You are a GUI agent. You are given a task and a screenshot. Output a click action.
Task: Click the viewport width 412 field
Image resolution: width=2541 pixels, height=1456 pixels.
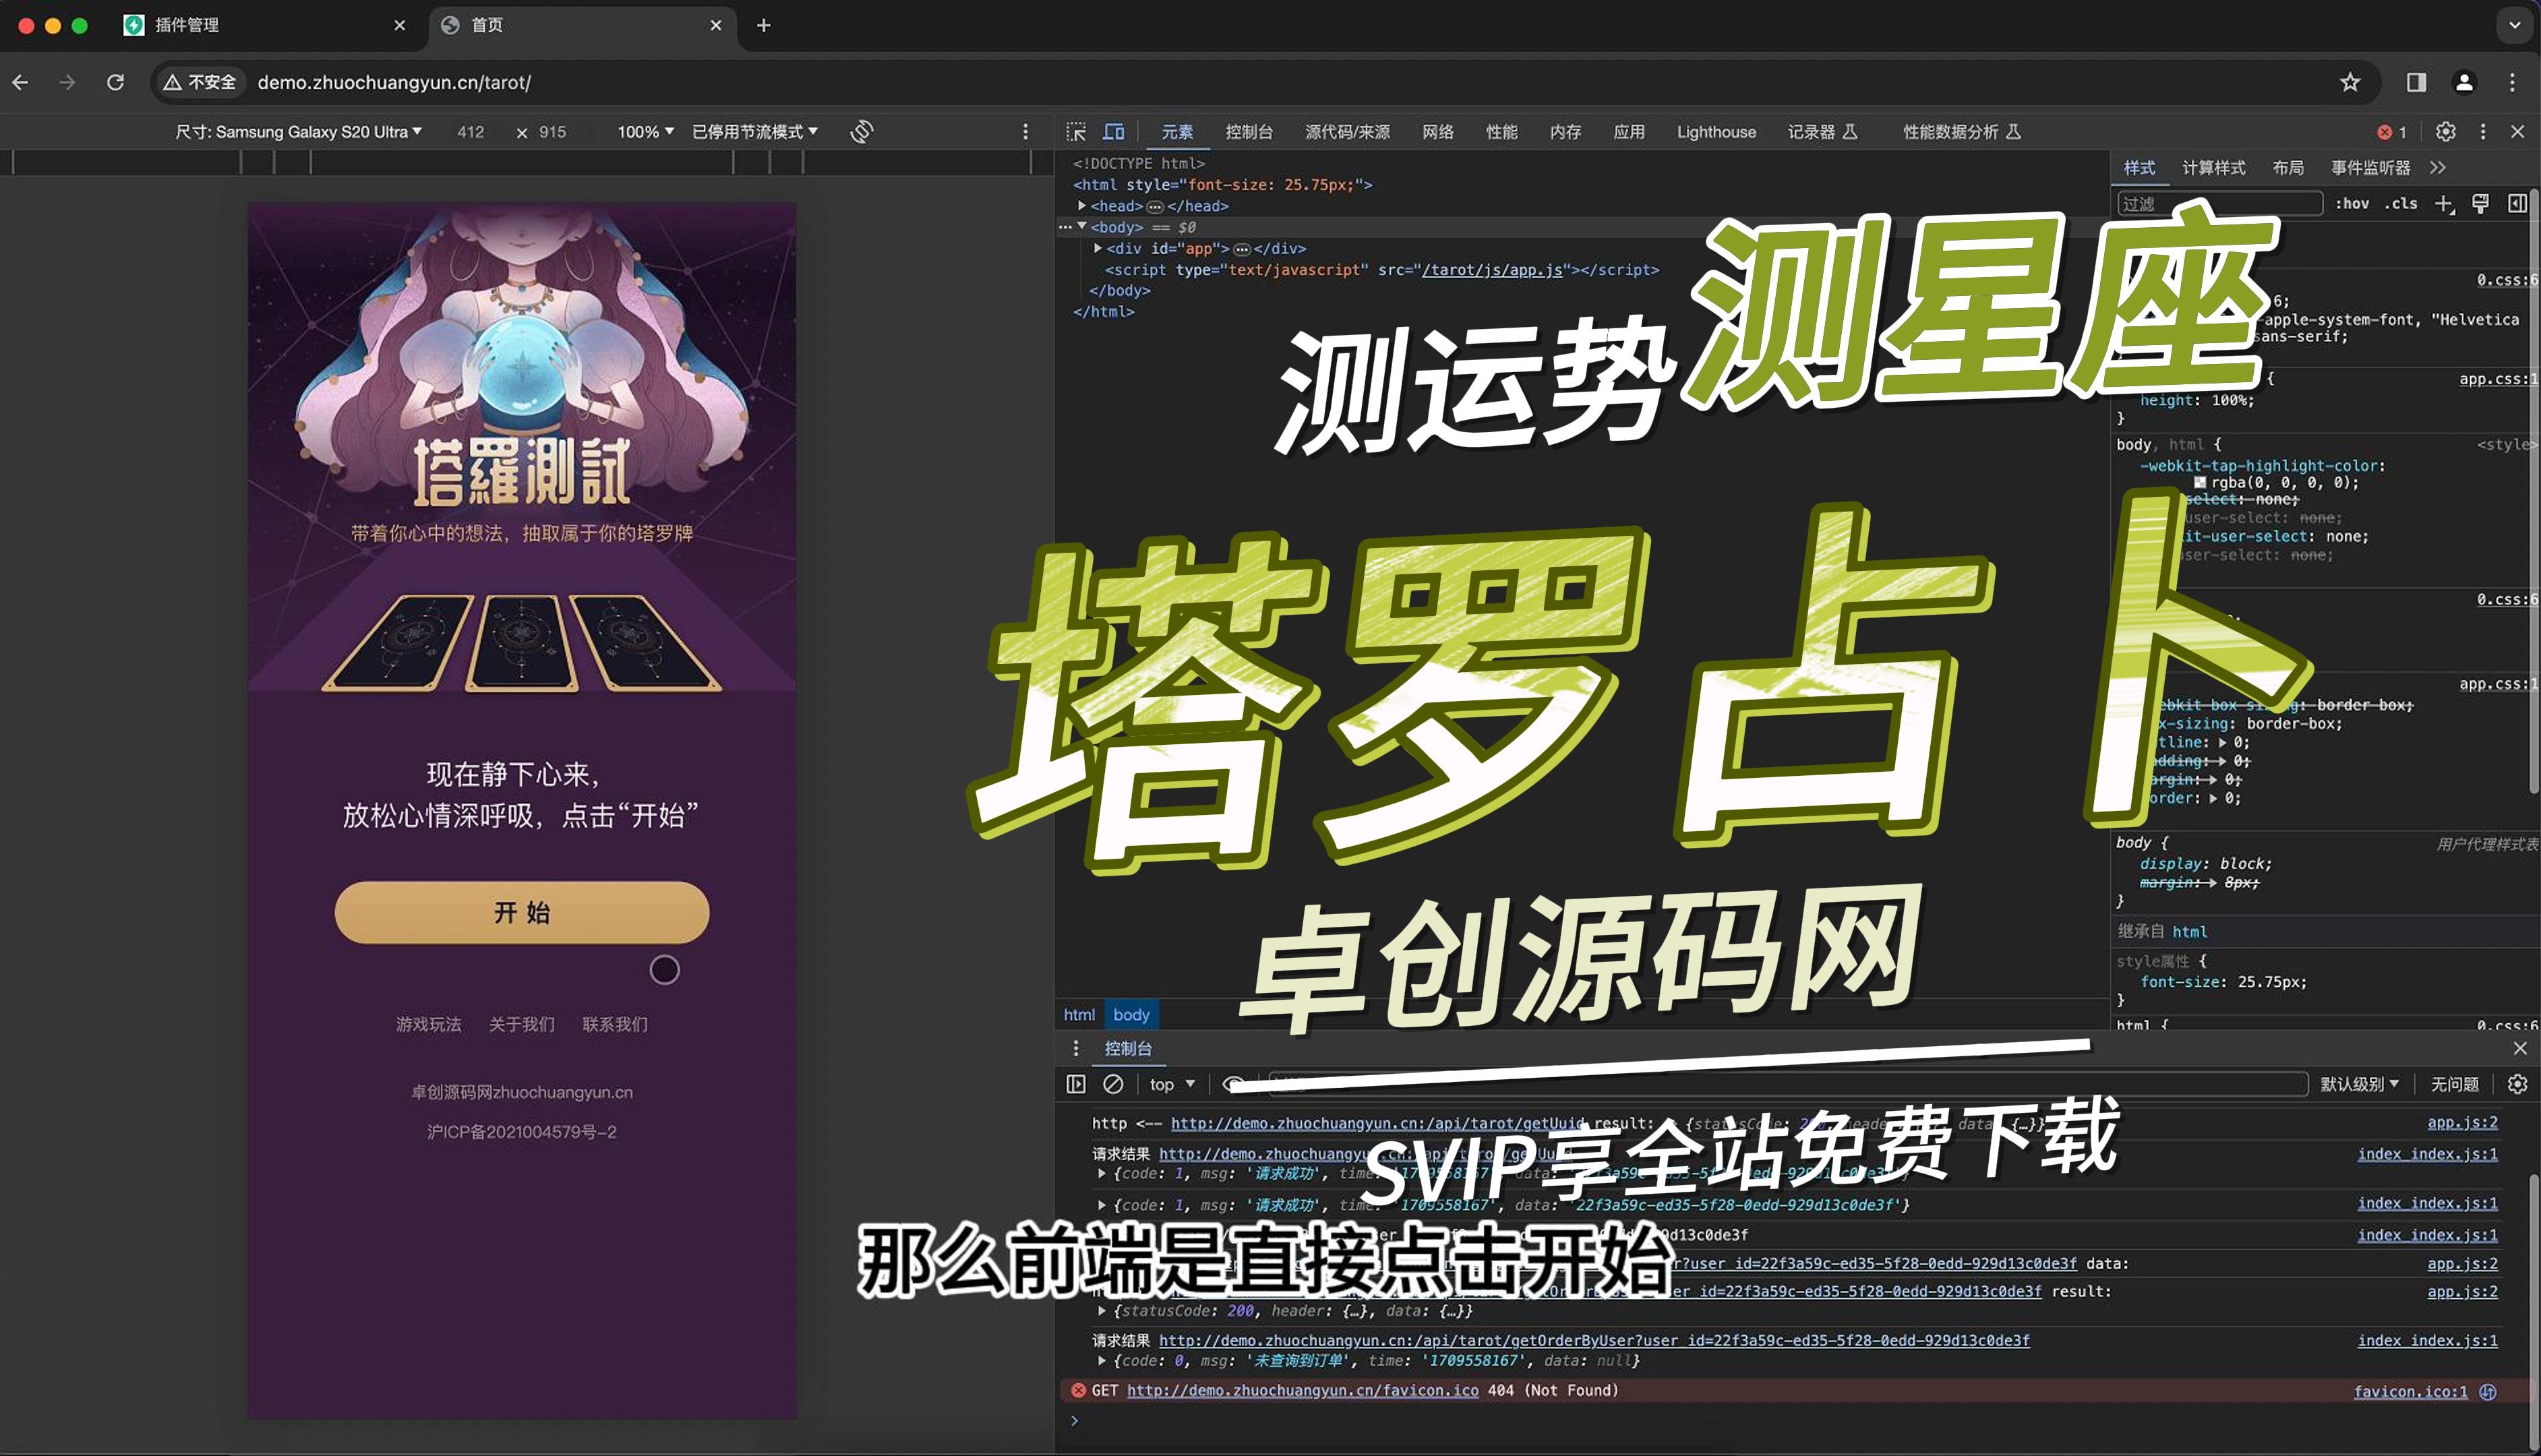click(x=470, y=132)
